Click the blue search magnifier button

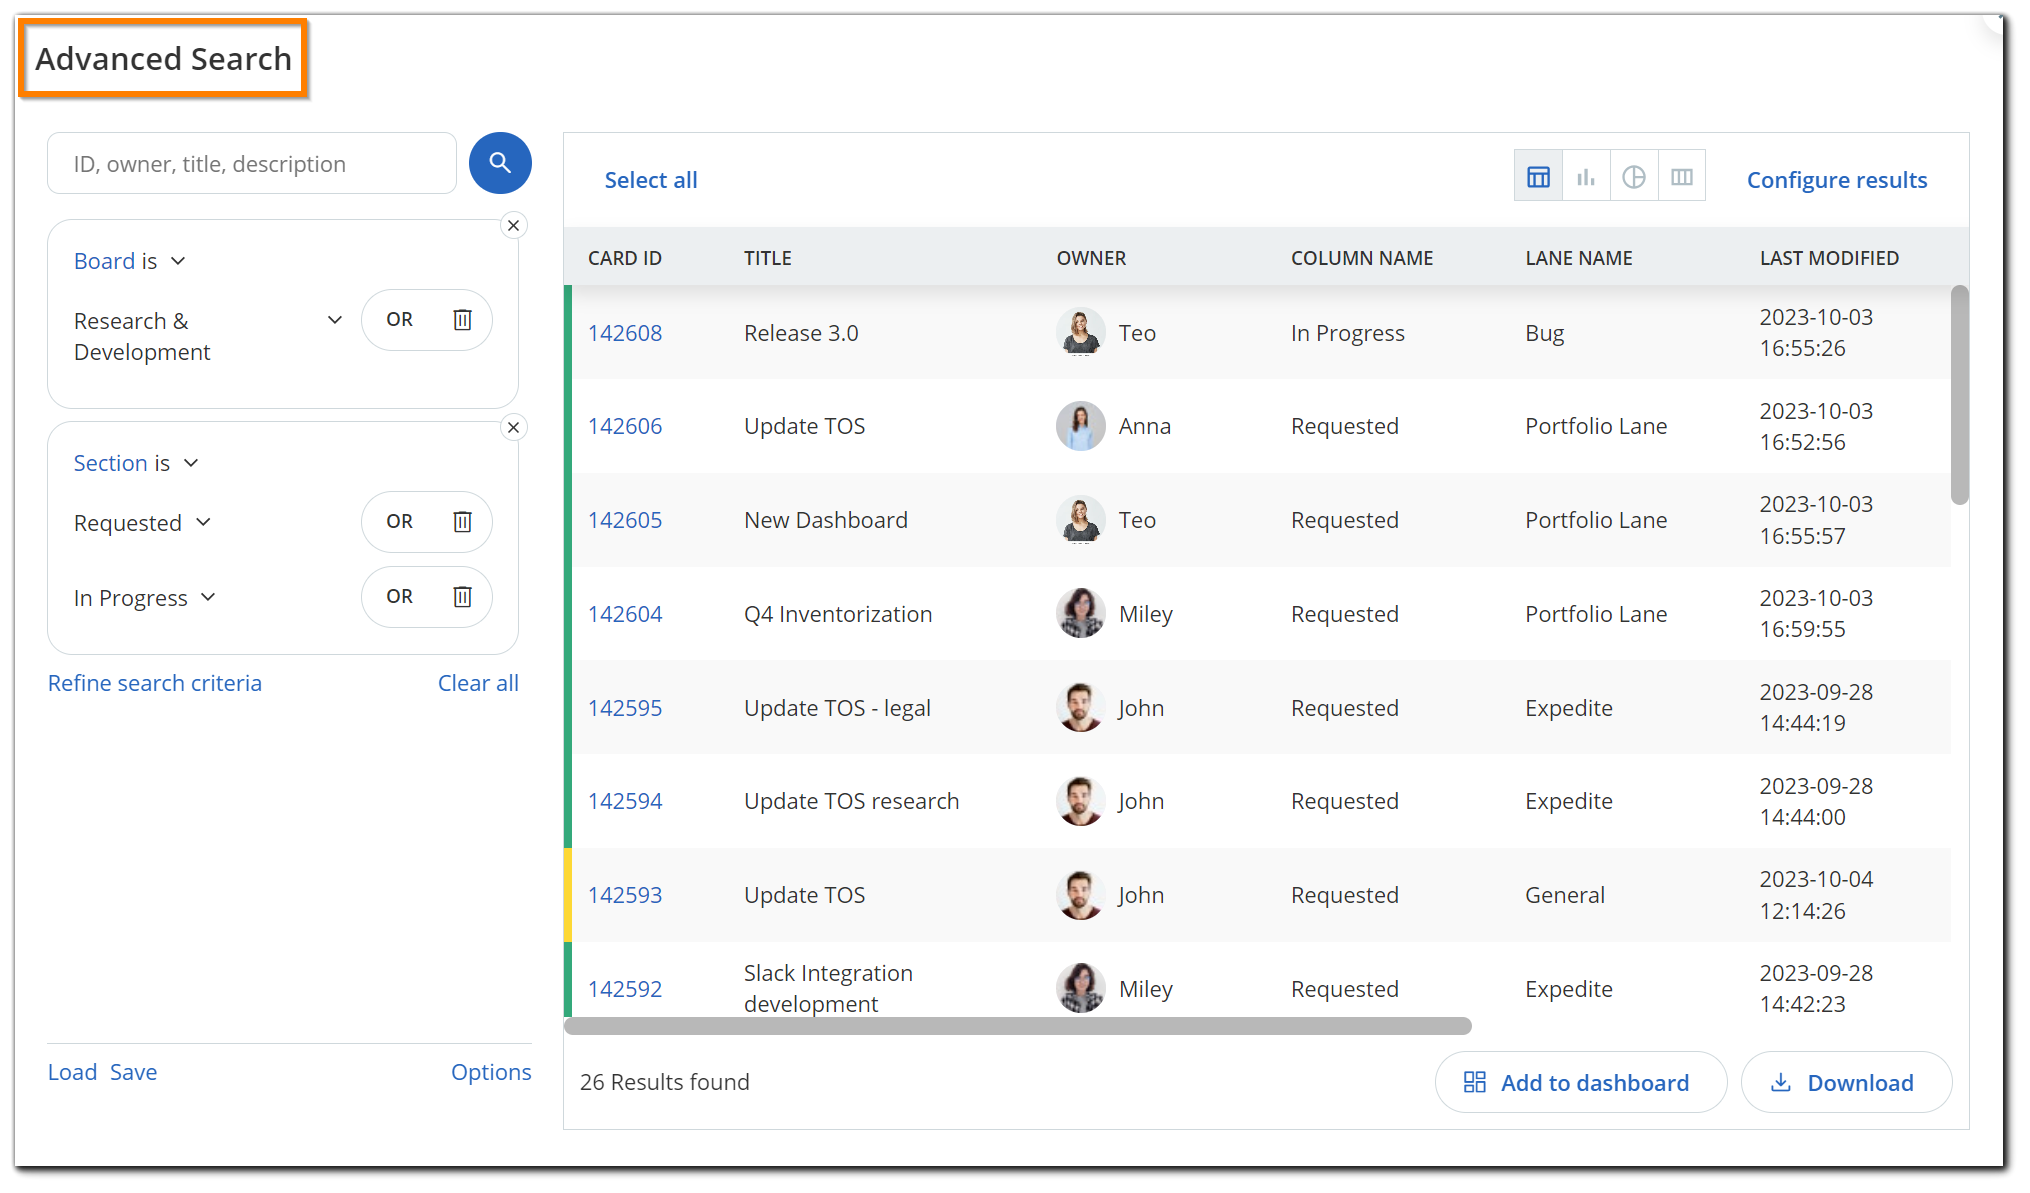pyautogui.click(x=500, y=163)
